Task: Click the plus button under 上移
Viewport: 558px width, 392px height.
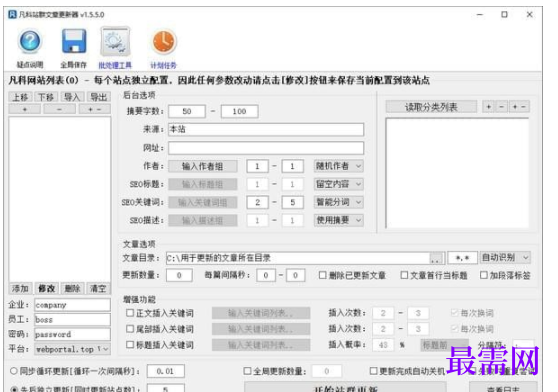Action: pos(25,109)
